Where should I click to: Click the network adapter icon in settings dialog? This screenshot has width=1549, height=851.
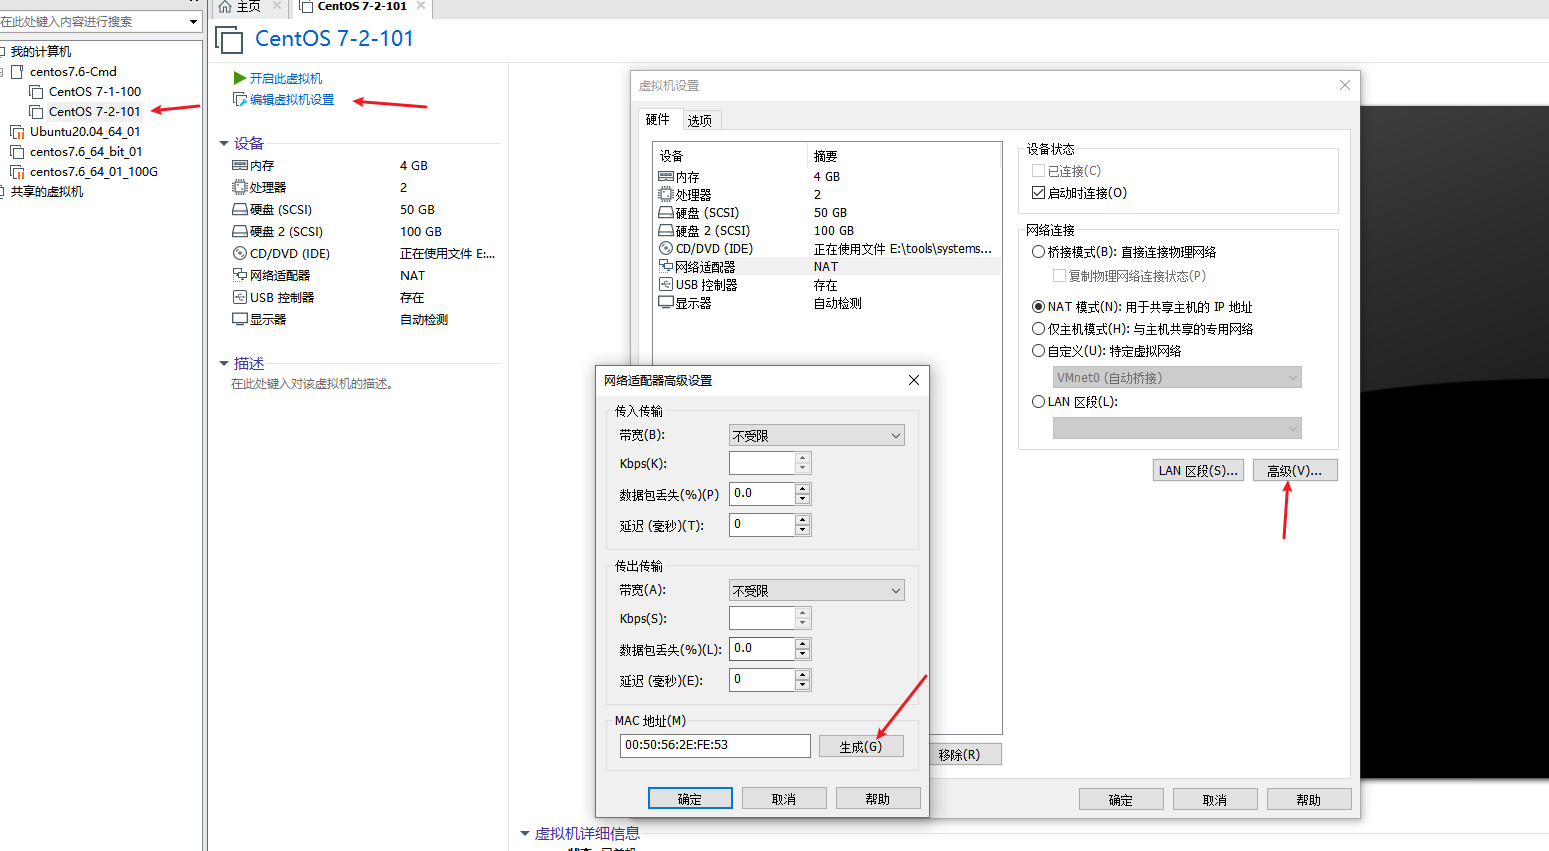click(666, 266)
